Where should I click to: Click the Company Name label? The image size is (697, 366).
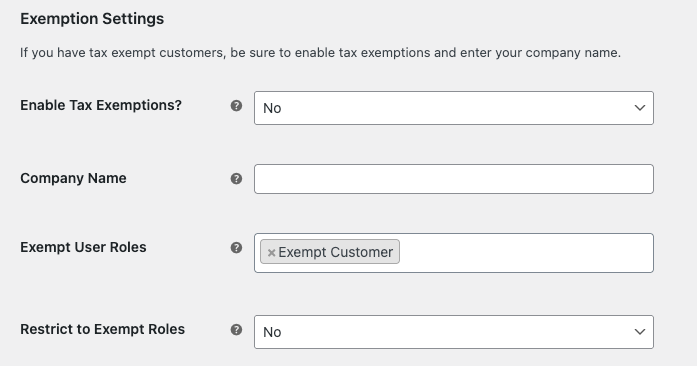coord(73,178)
